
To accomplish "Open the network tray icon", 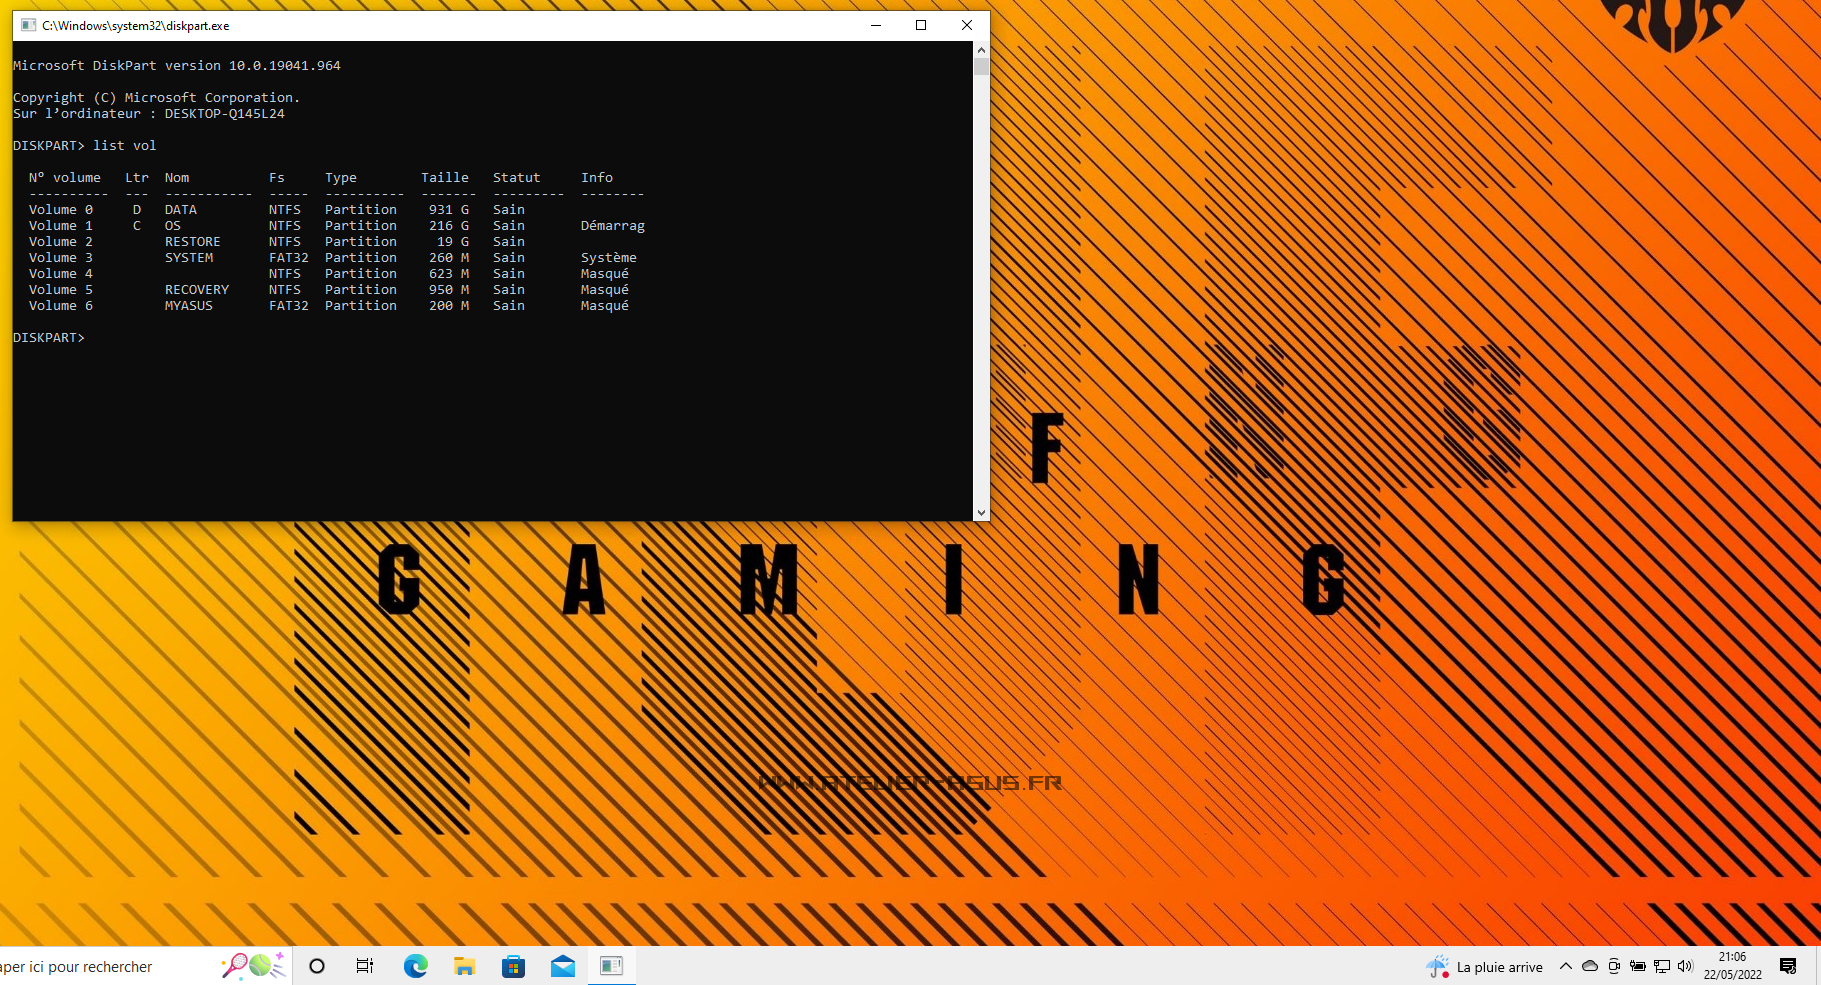I will (x=1661, y=966).
